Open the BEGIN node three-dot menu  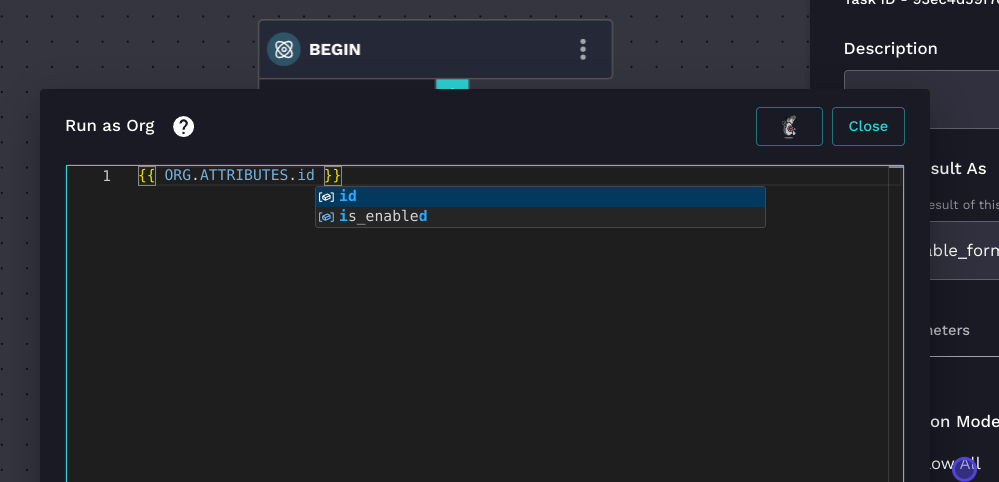point(583,49)
